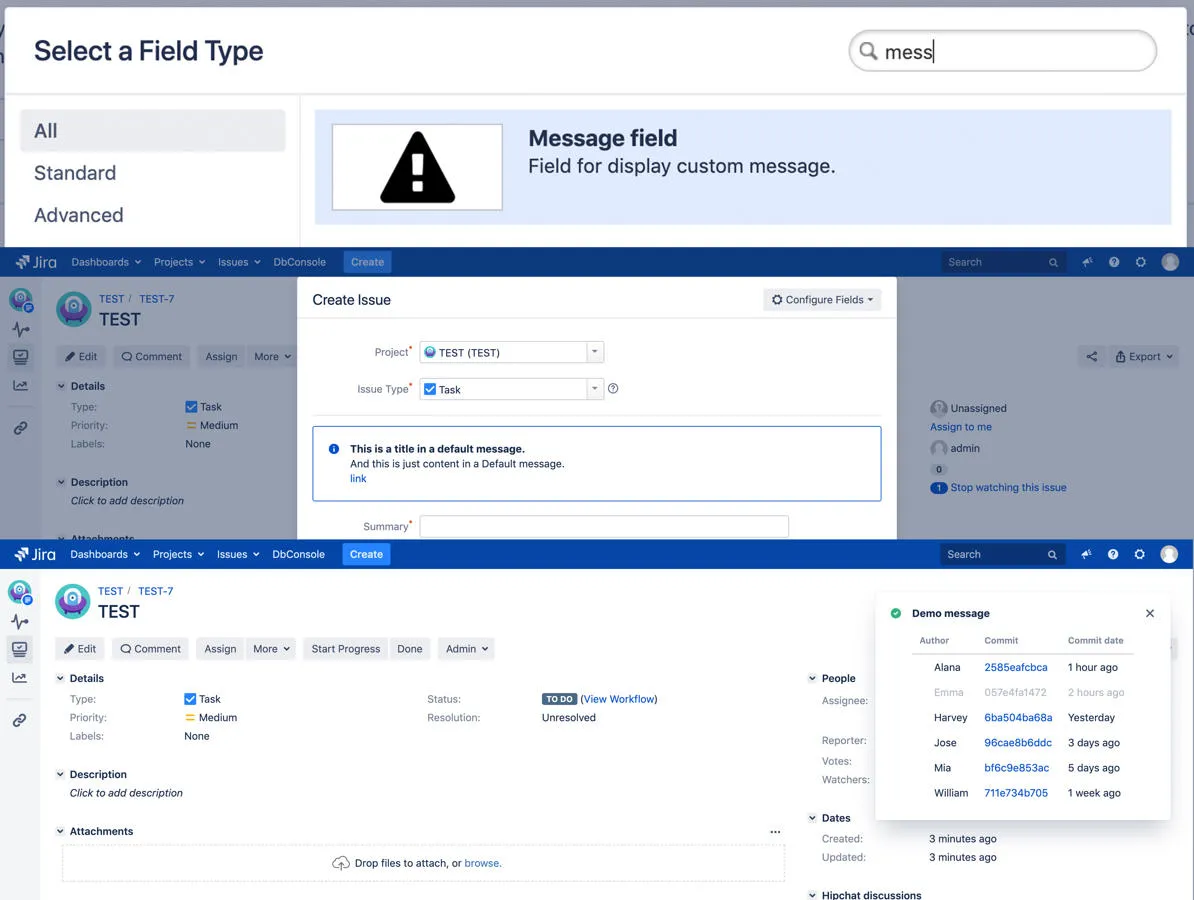Open Dashboards menu in the bottom header
The image size is (1194, 900).
[105, 554]
